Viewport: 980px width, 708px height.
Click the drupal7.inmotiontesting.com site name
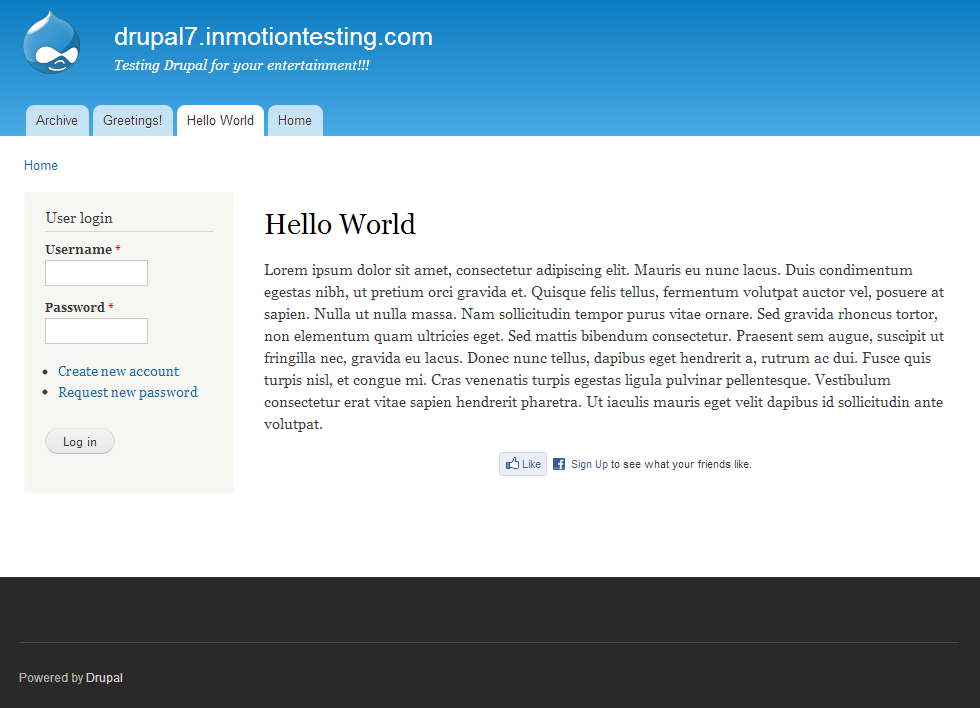coord(273,37)
